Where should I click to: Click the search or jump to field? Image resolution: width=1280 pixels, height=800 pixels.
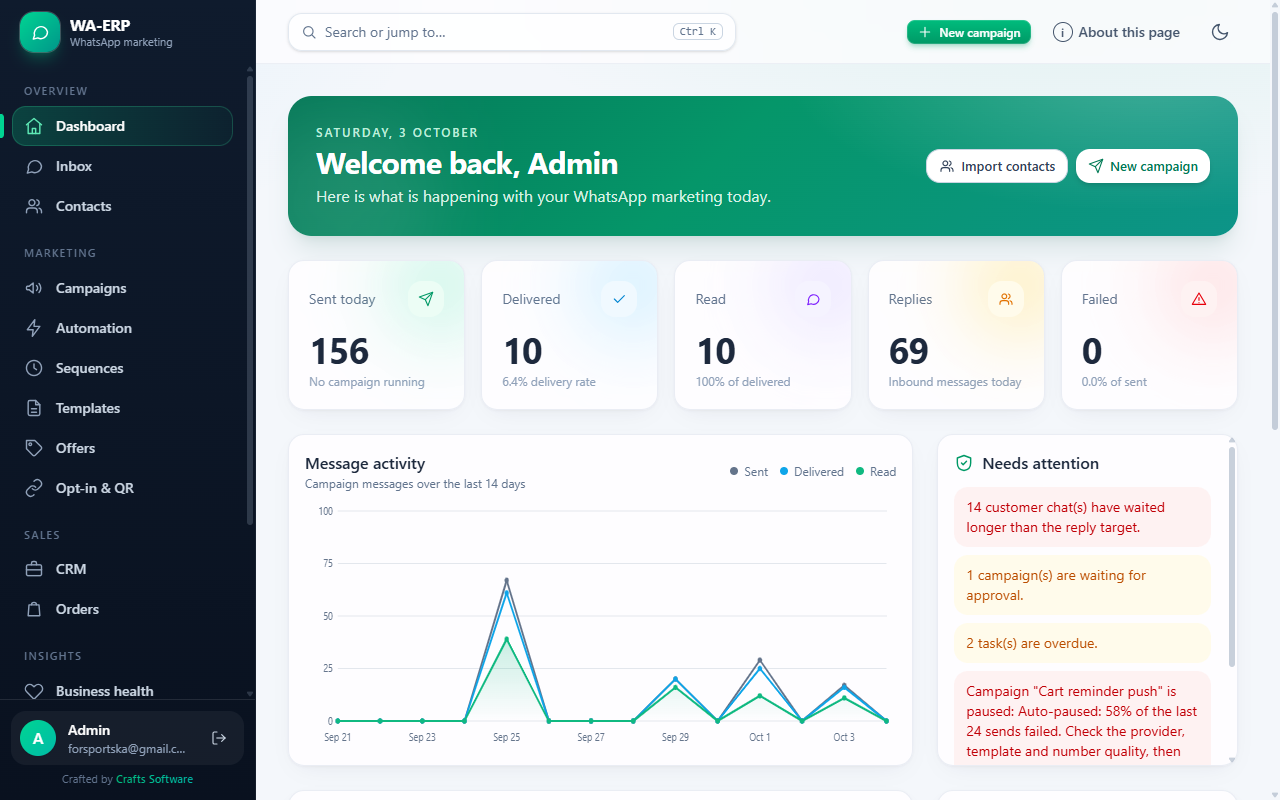(512, 32)
